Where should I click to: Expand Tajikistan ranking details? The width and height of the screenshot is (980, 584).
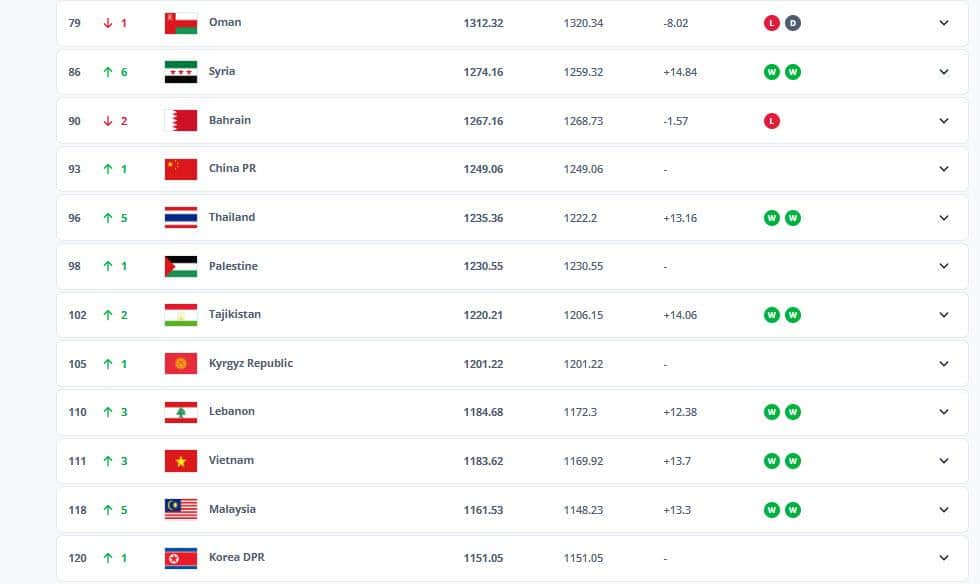[x=943, y=315]
